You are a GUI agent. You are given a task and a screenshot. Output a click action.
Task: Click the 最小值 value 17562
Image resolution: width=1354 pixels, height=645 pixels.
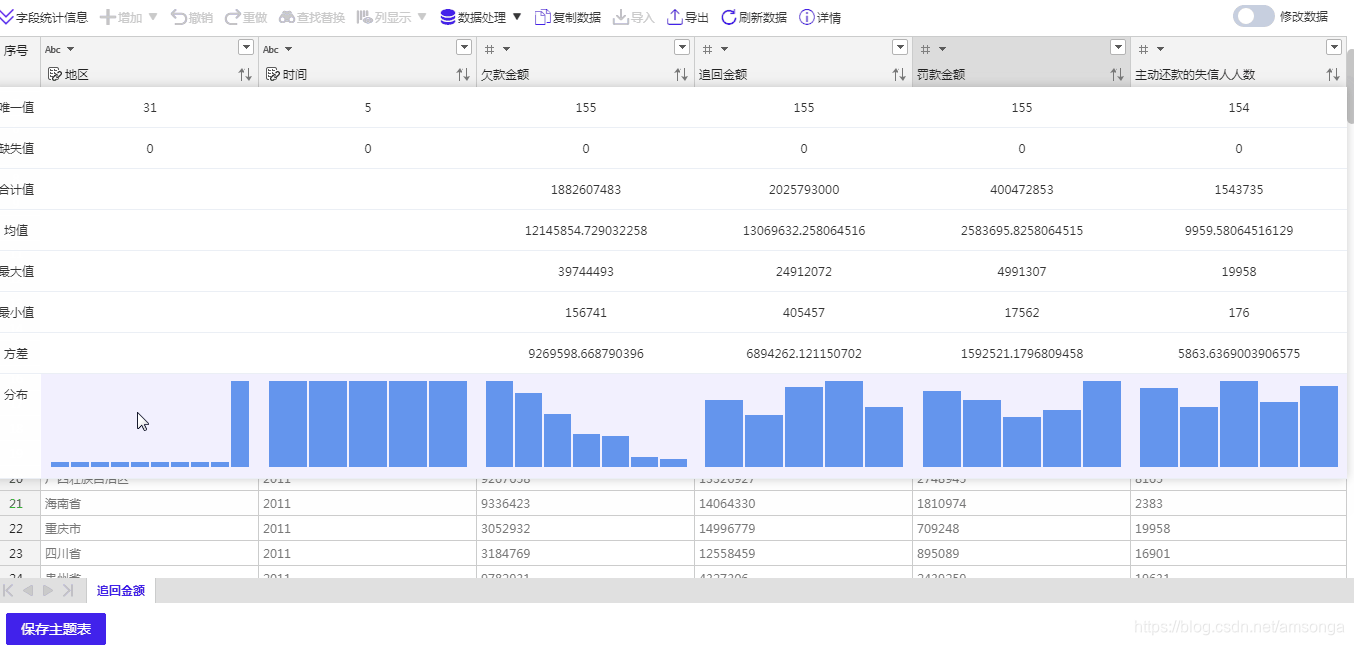point(1022,313)
